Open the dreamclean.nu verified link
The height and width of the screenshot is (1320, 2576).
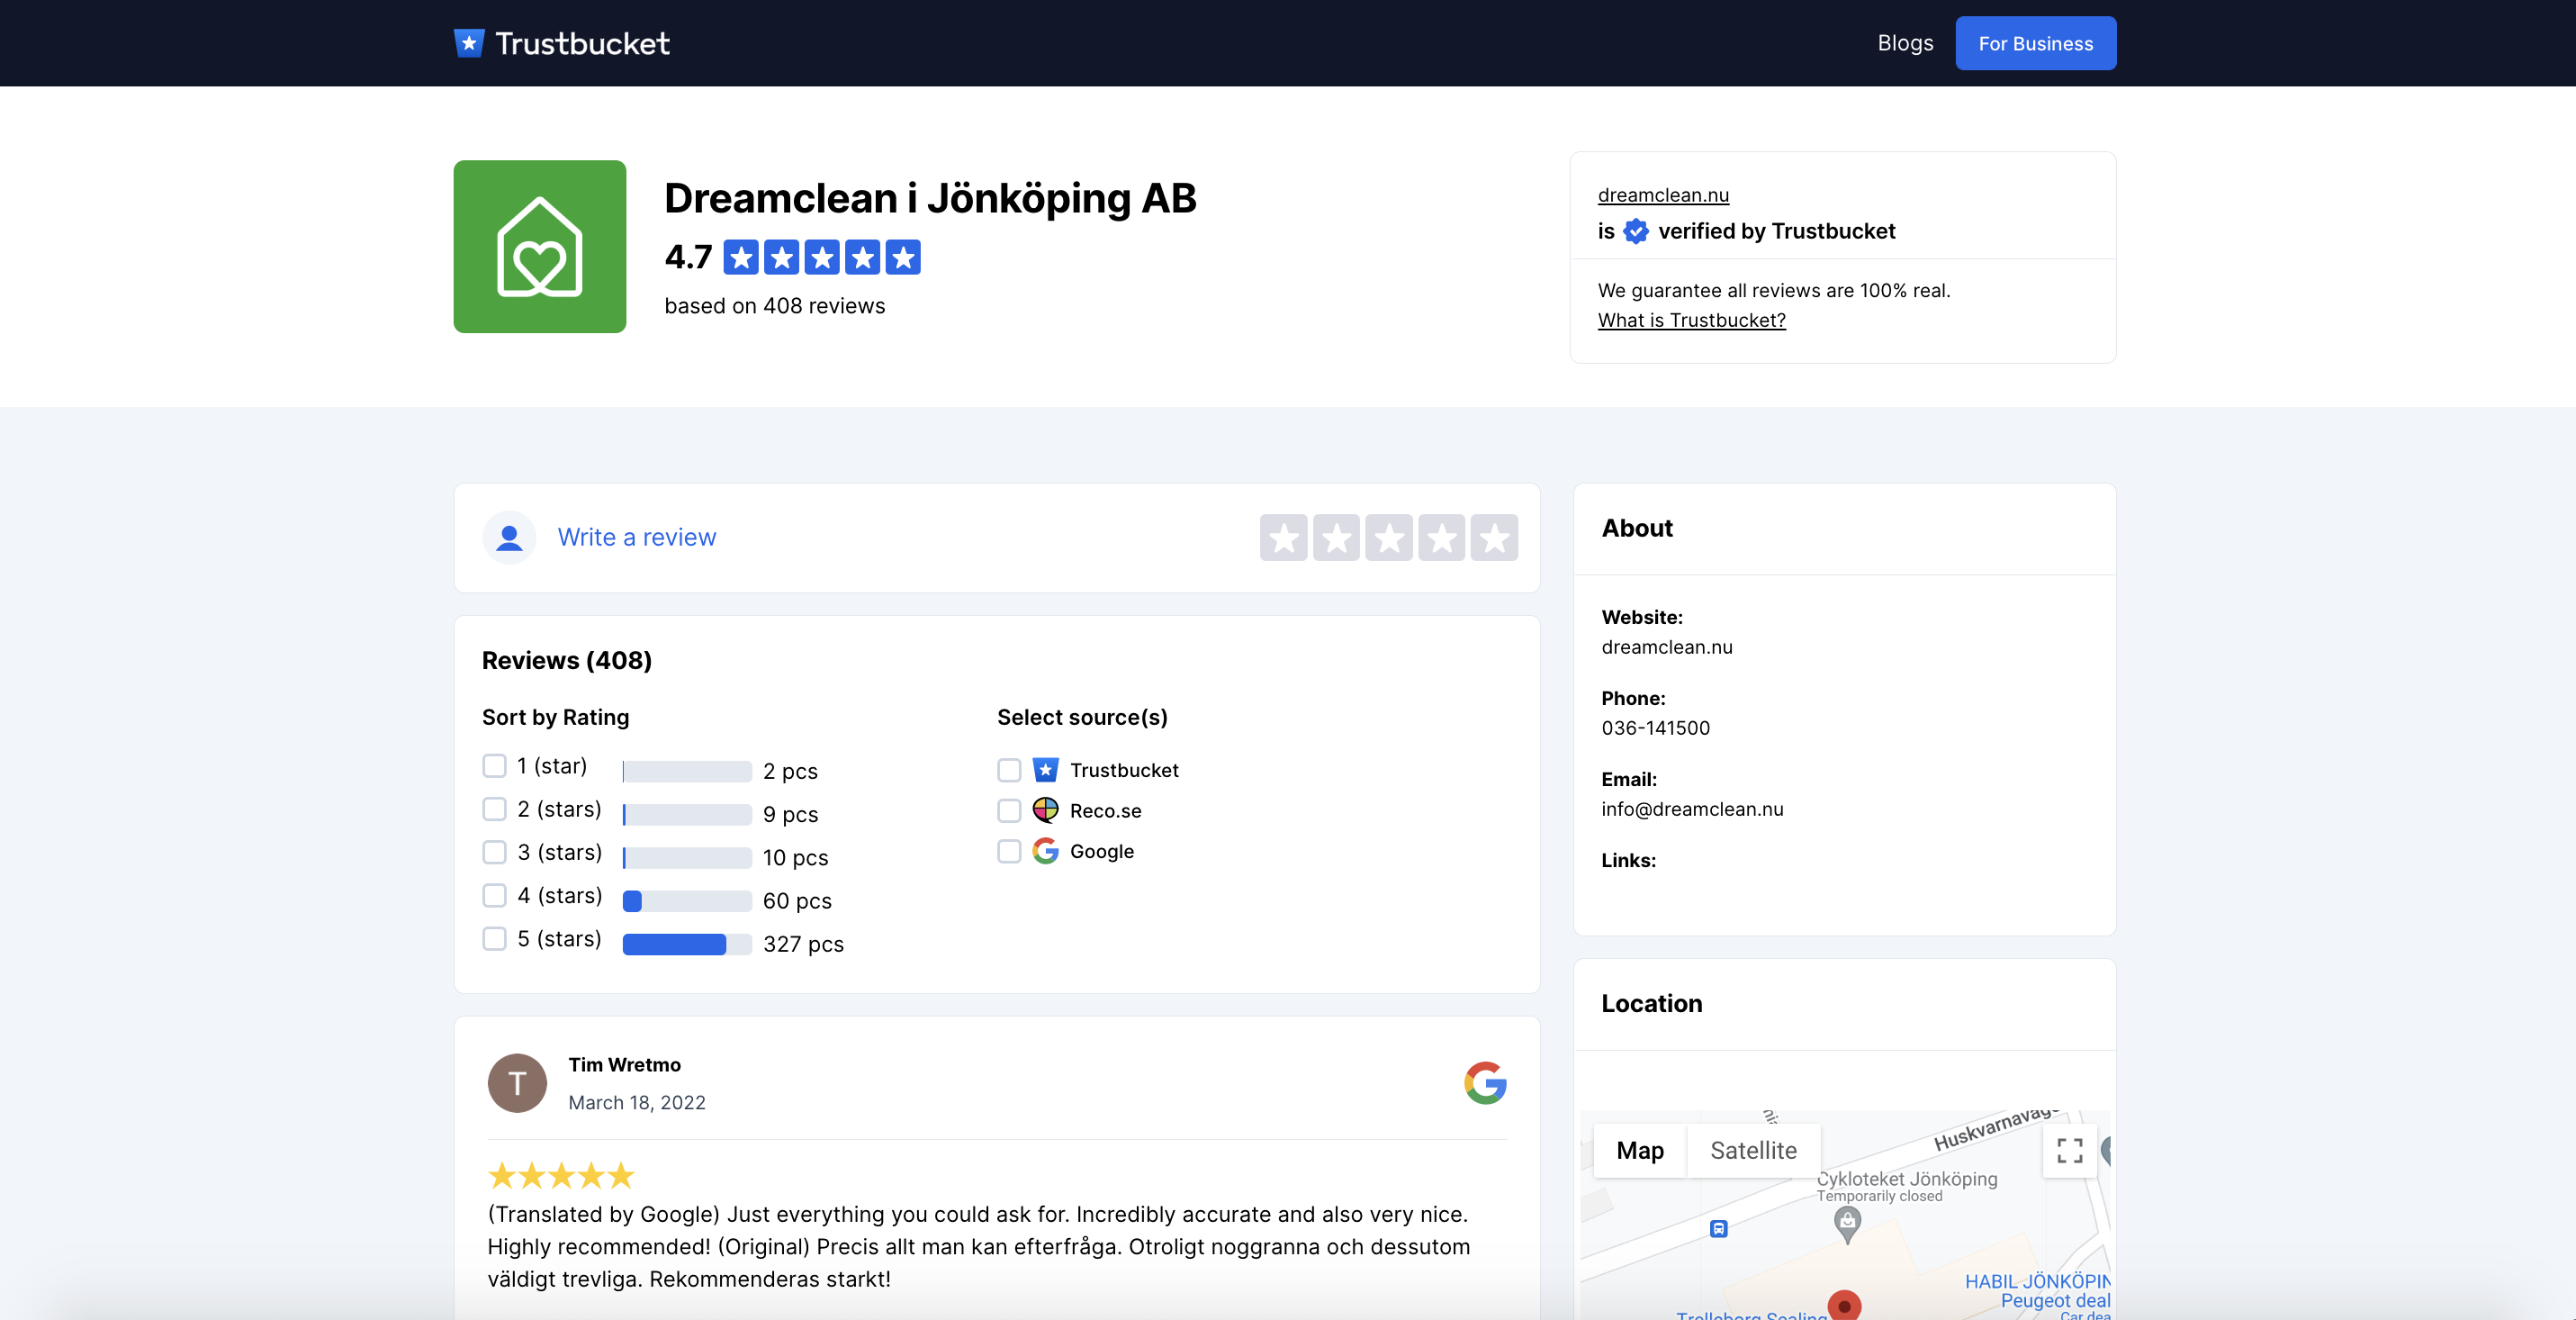coord(1663,195)
